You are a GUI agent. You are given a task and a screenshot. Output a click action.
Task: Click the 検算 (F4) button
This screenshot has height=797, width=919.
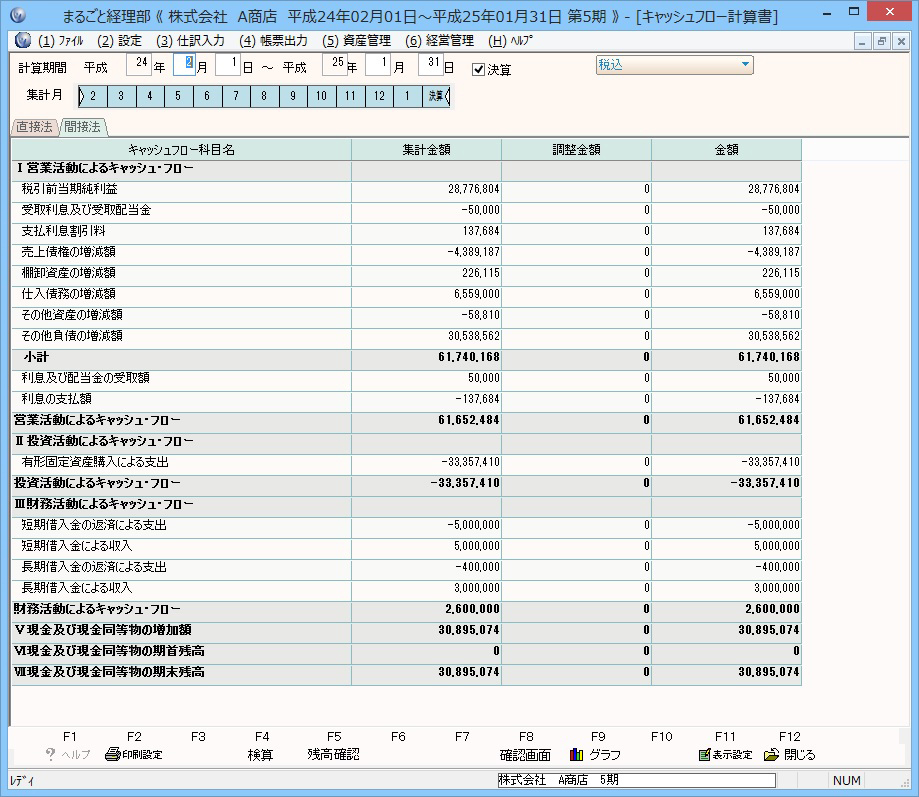(261, 755)
